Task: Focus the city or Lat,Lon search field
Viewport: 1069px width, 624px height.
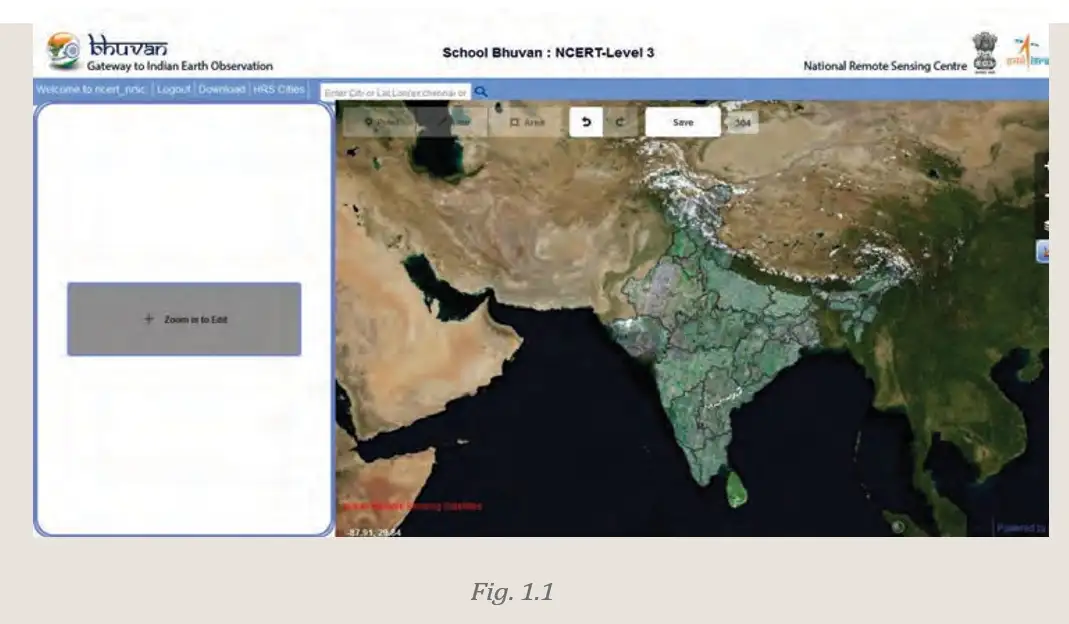Action: pyautogui.click(x=395, y=92)
